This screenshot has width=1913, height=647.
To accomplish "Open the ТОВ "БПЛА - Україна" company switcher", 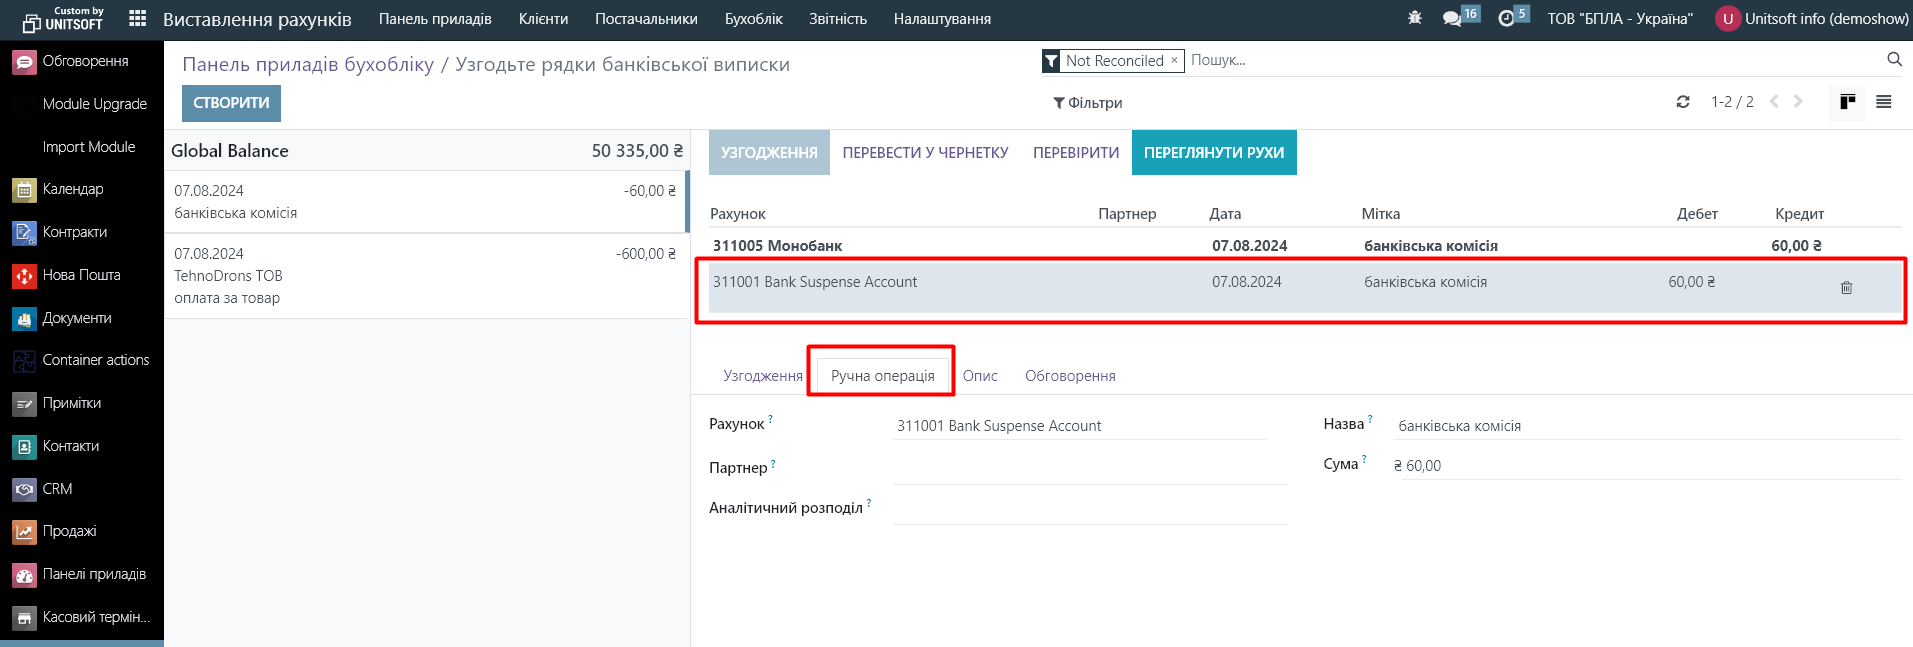I will click(1620, 19).
